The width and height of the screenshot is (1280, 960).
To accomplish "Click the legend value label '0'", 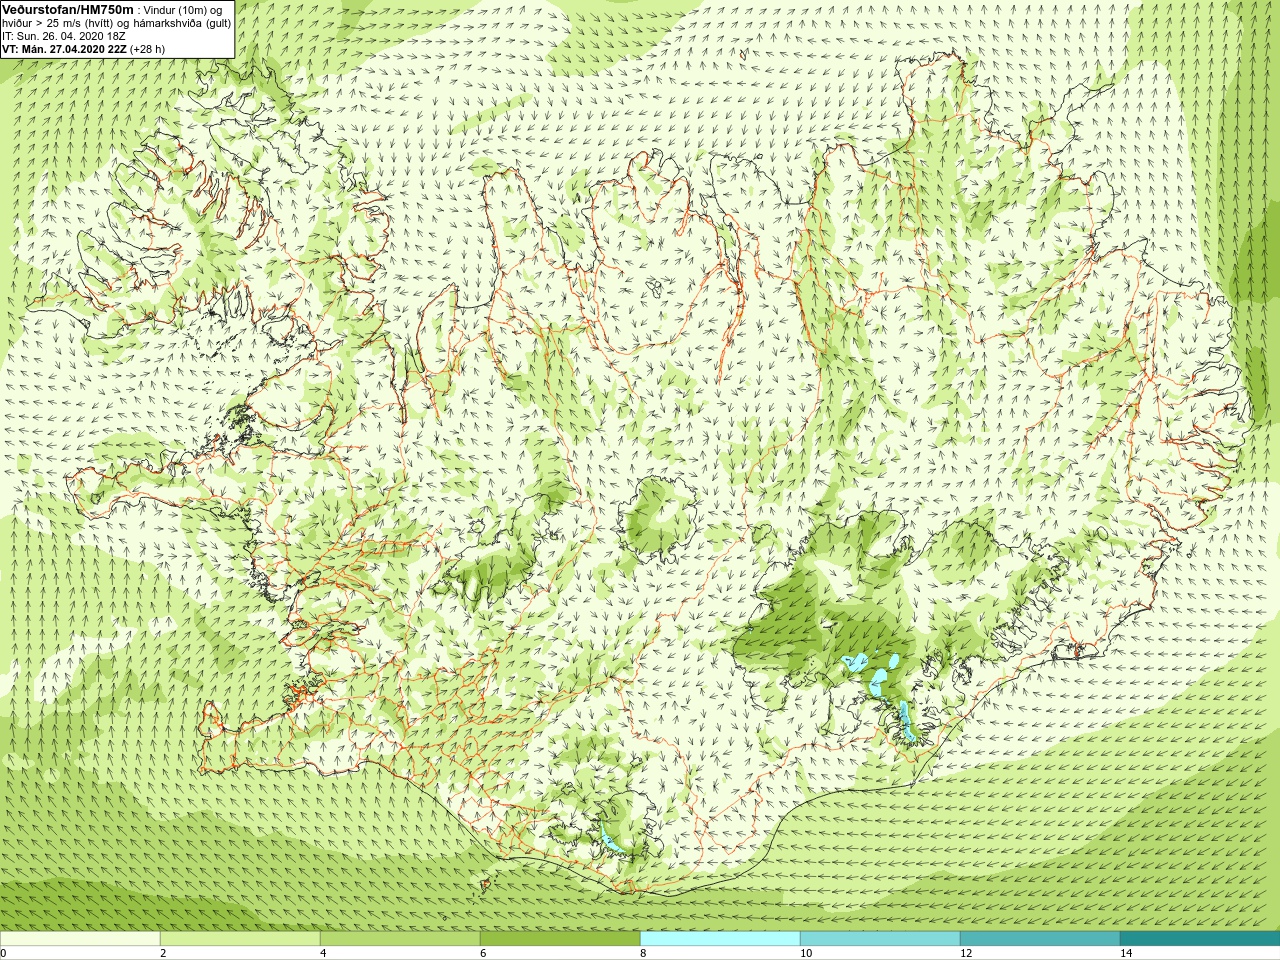I will tap(4, 953).
